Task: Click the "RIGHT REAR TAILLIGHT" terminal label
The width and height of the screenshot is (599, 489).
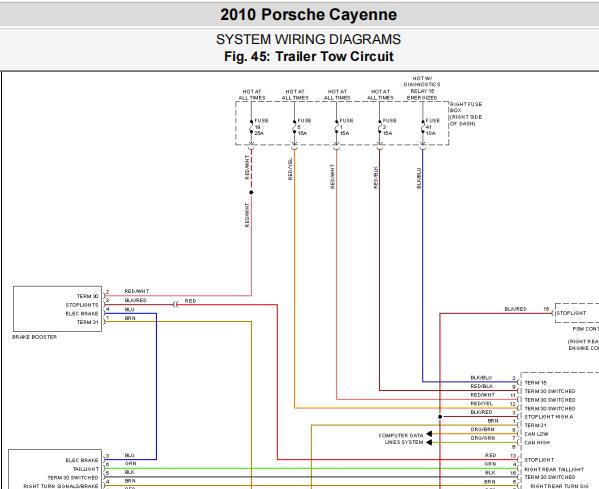Action: coord(554,469)
